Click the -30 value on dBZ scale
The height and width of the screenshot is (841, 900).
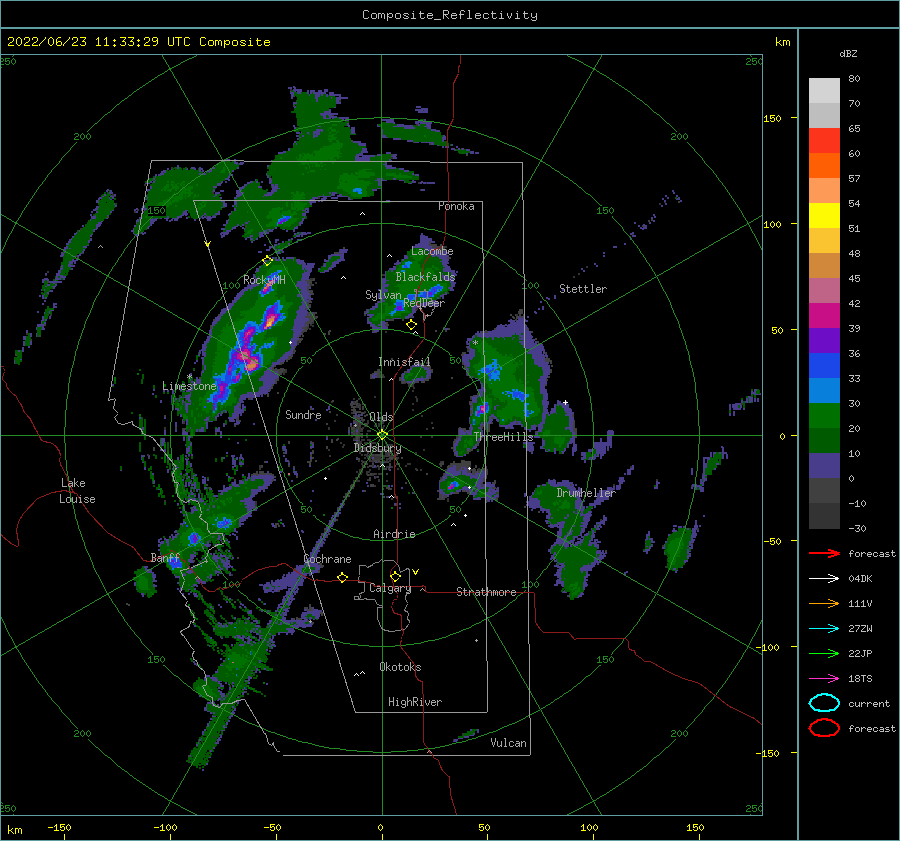tap(858, 528)
